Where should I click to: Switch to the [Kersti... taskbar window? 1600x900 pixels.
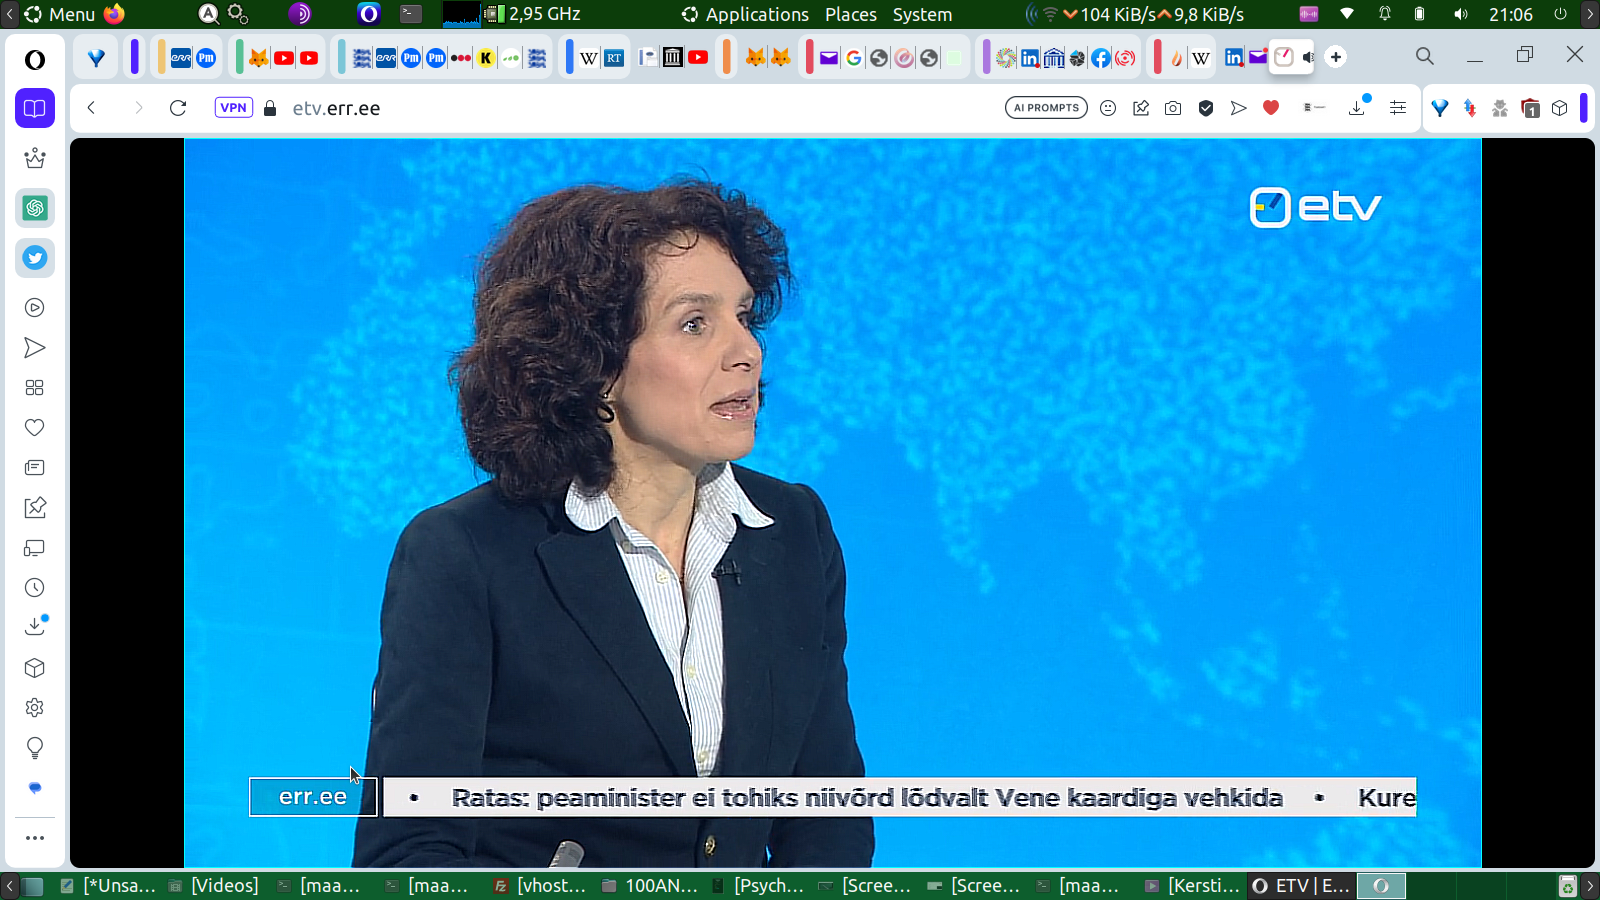(x=1193, y=886)
